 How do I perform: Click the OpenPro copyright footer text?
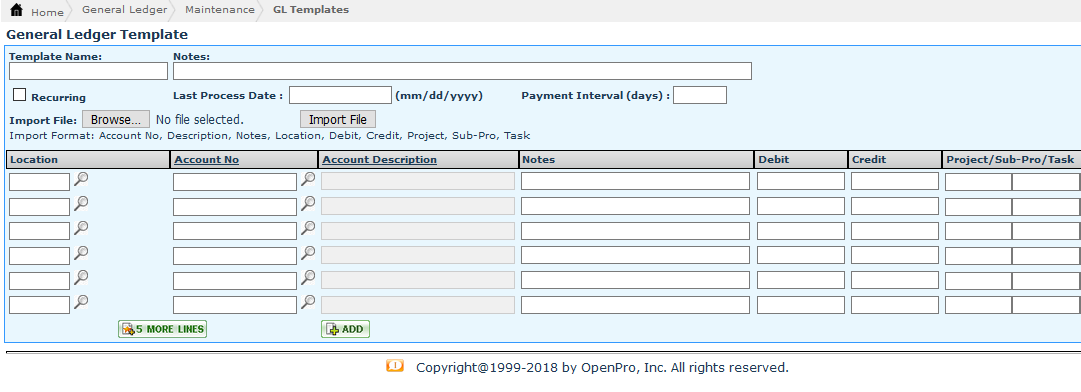coord(602,368)
